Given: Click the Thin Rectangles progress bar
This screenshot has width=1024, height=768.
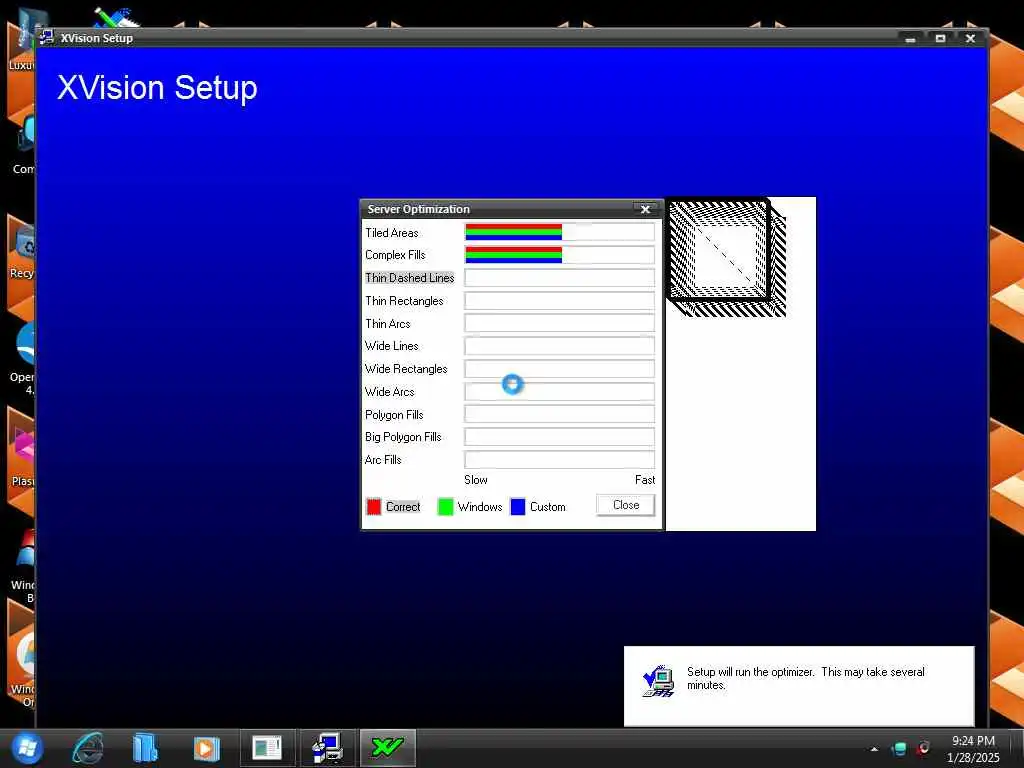Looking at the screenshot, I should [x=560, y=300].
